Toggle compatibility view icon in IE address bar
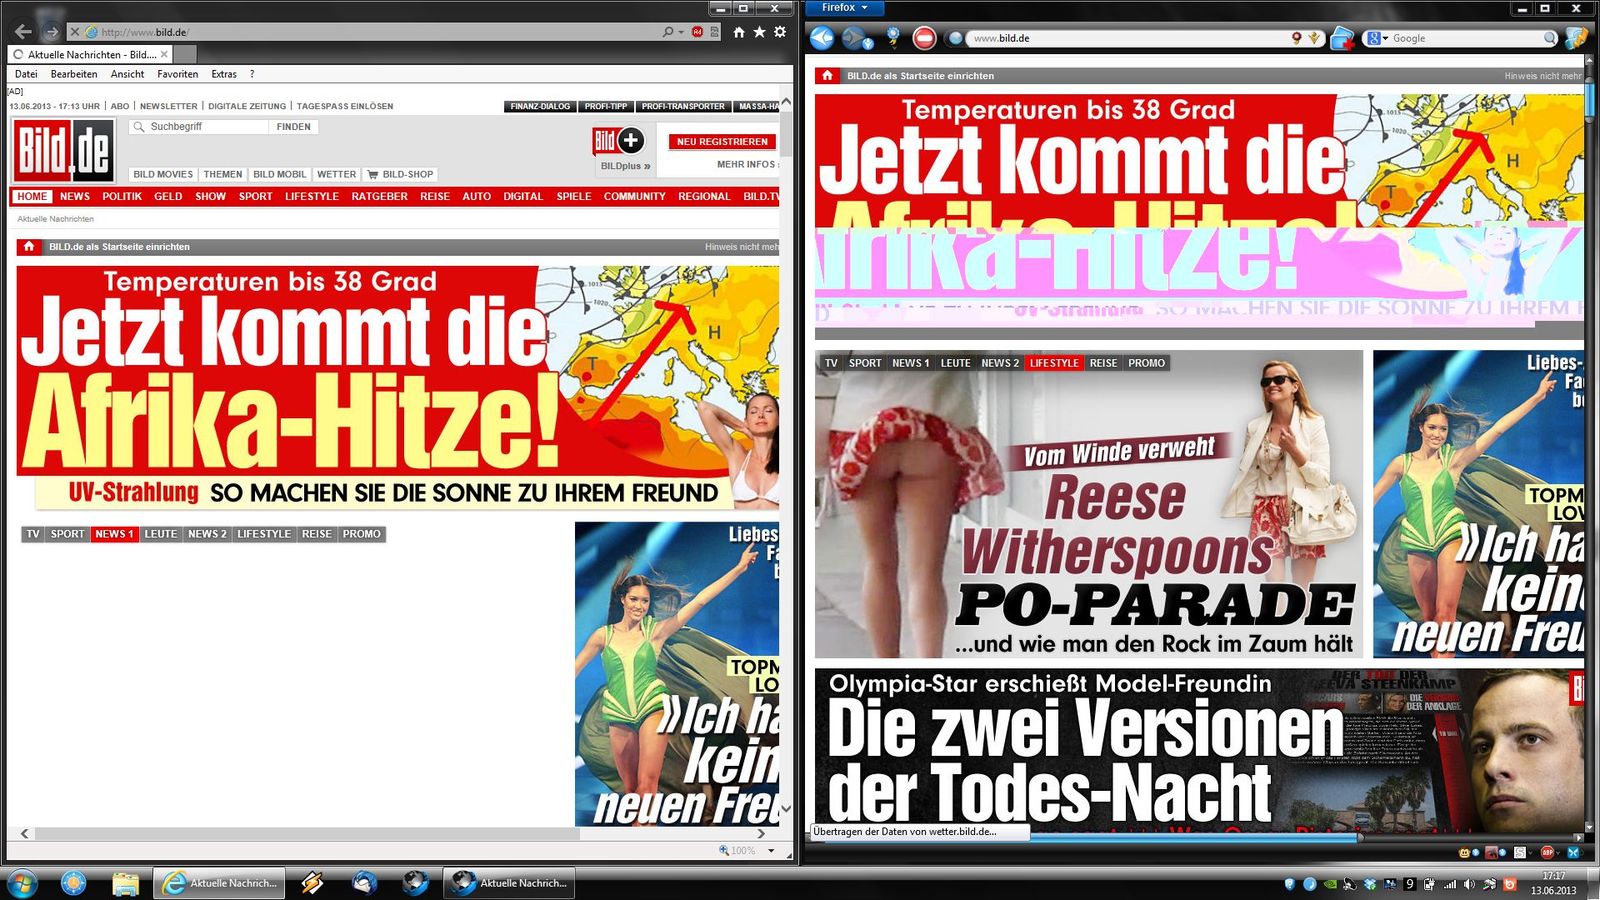Screen dimensions: 1600x900 (x=714, y=32)
